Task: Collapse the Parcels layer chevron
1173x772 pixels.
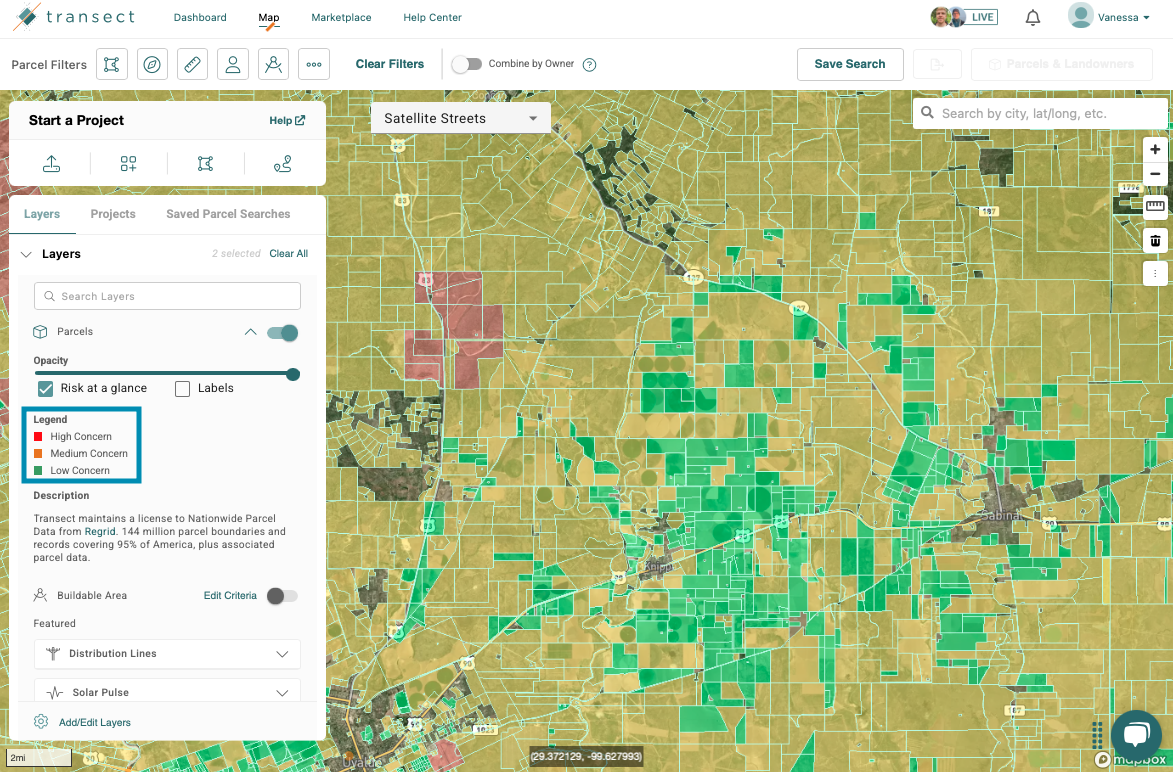Action: [x=250, y=332]
